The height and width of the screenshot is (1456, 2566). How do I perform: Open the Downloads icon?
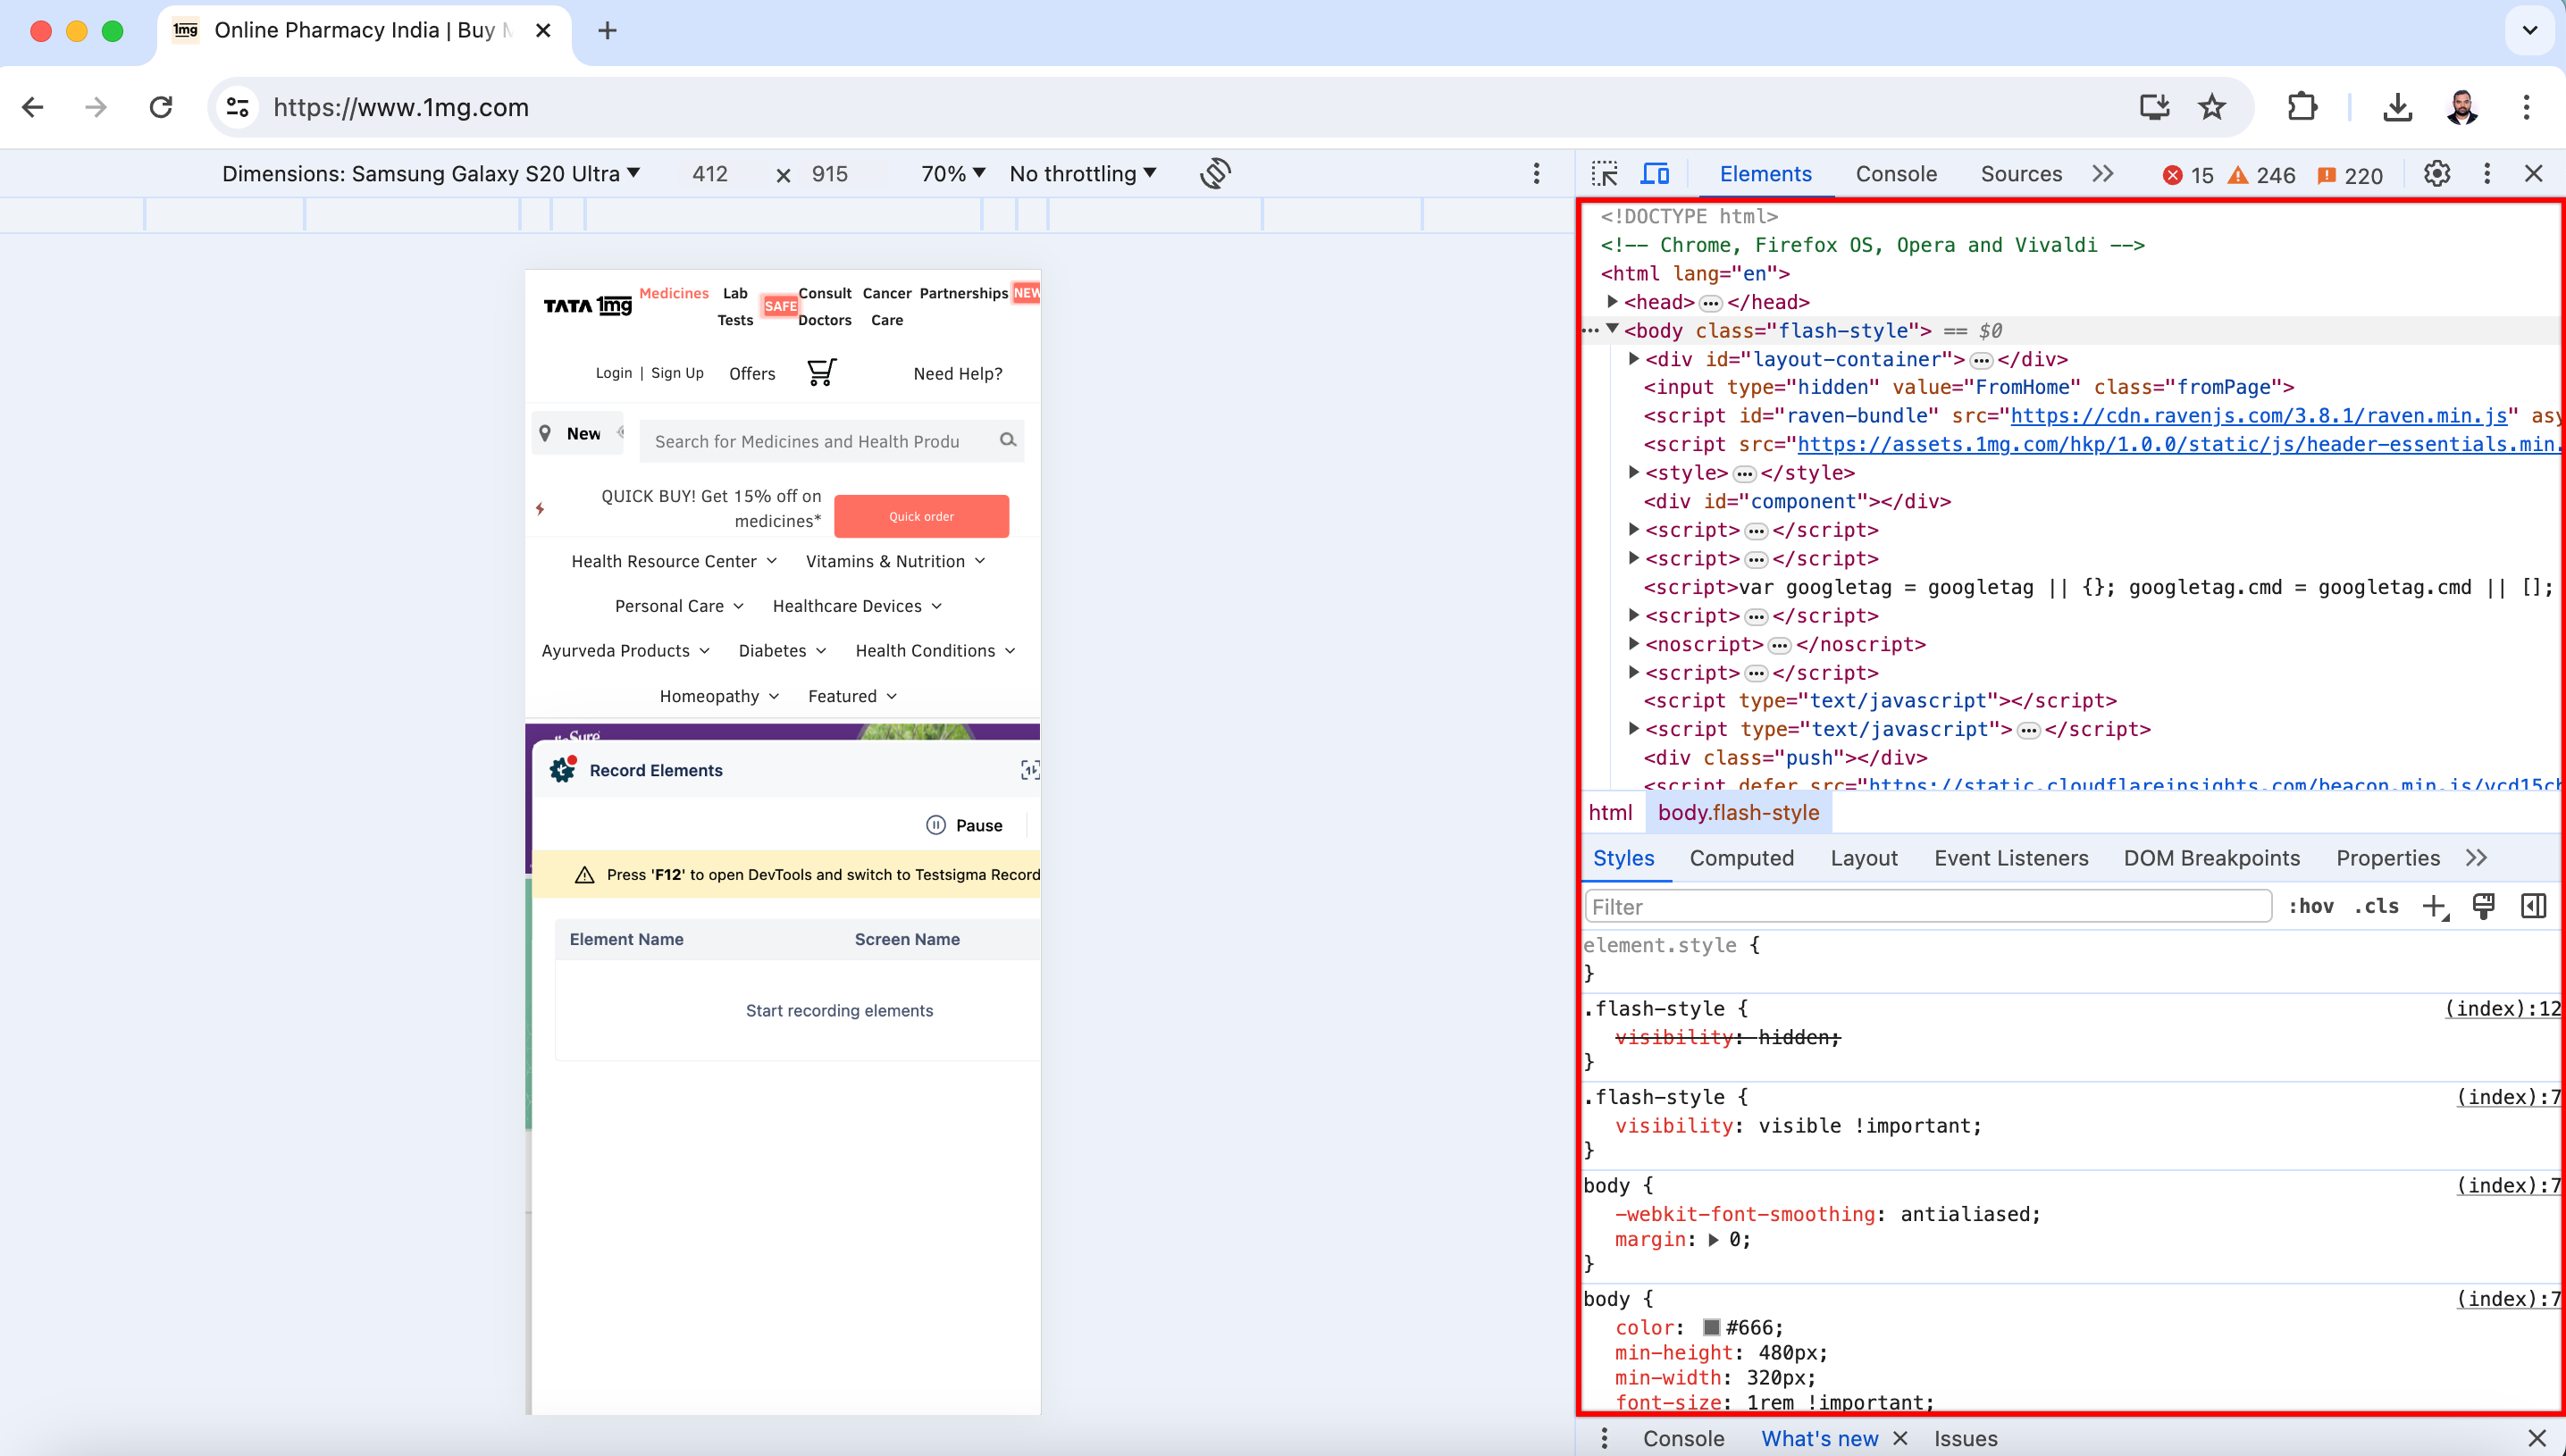(x=2397, y=107)
